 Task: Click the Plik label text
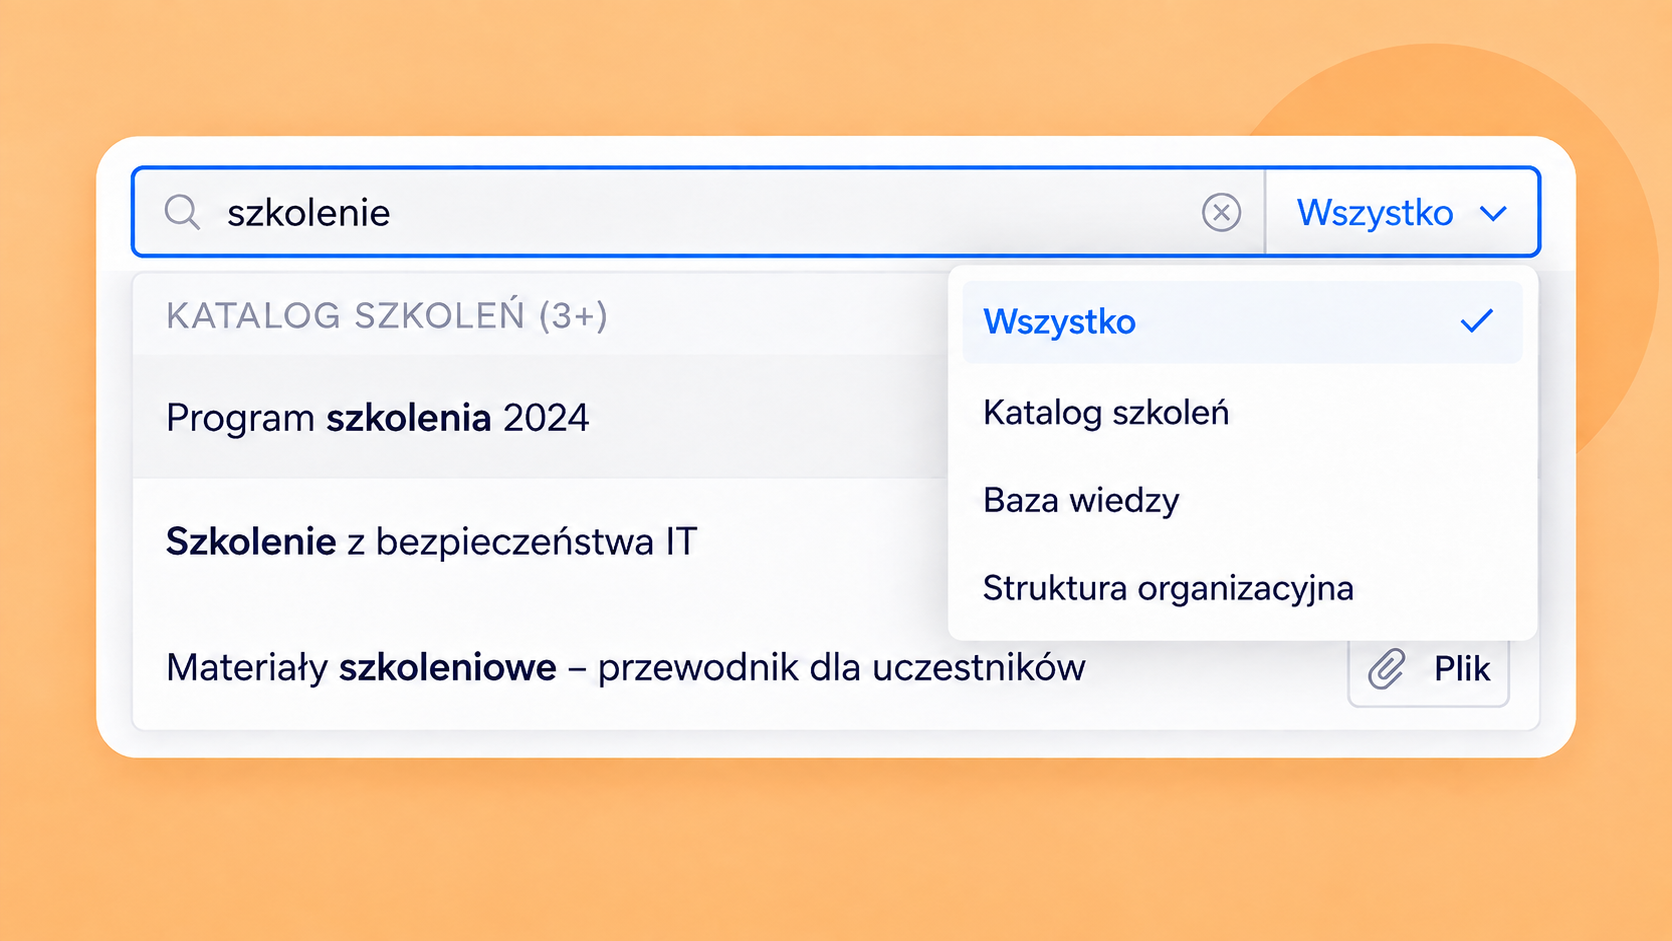coord(1462,669)
